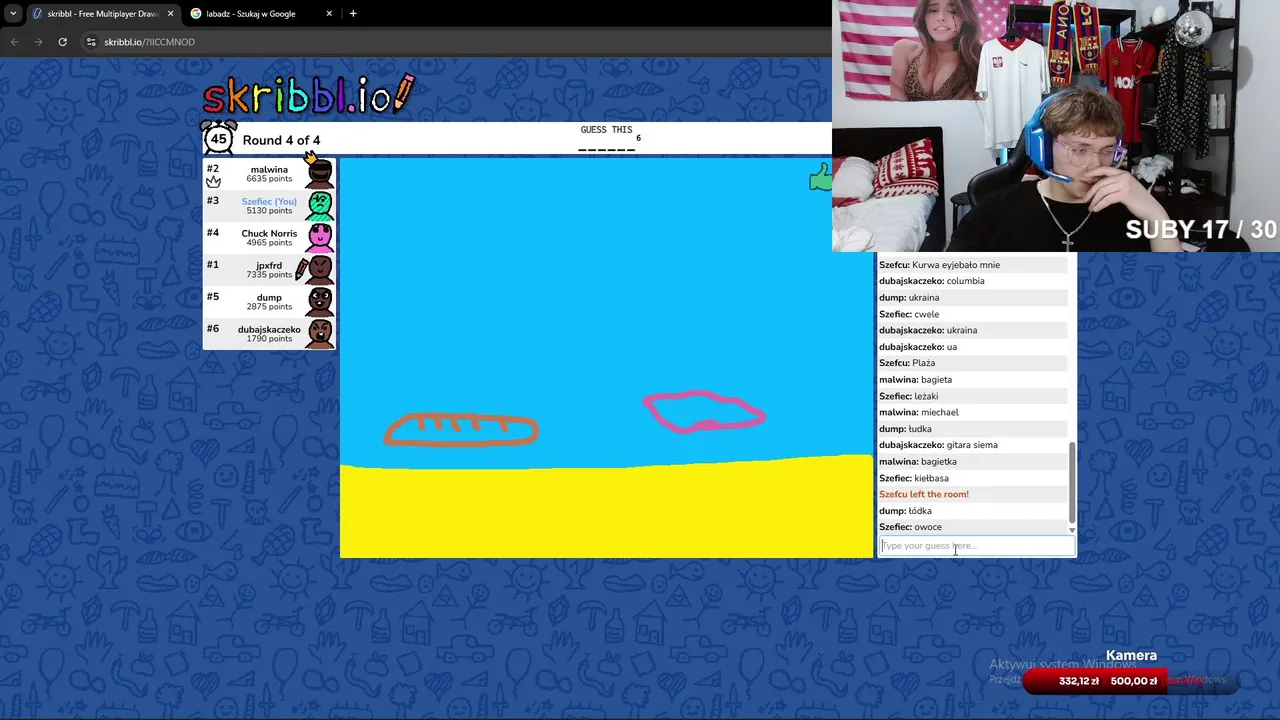
Task: View site information icon in address bar
Action: click(91, 42)
